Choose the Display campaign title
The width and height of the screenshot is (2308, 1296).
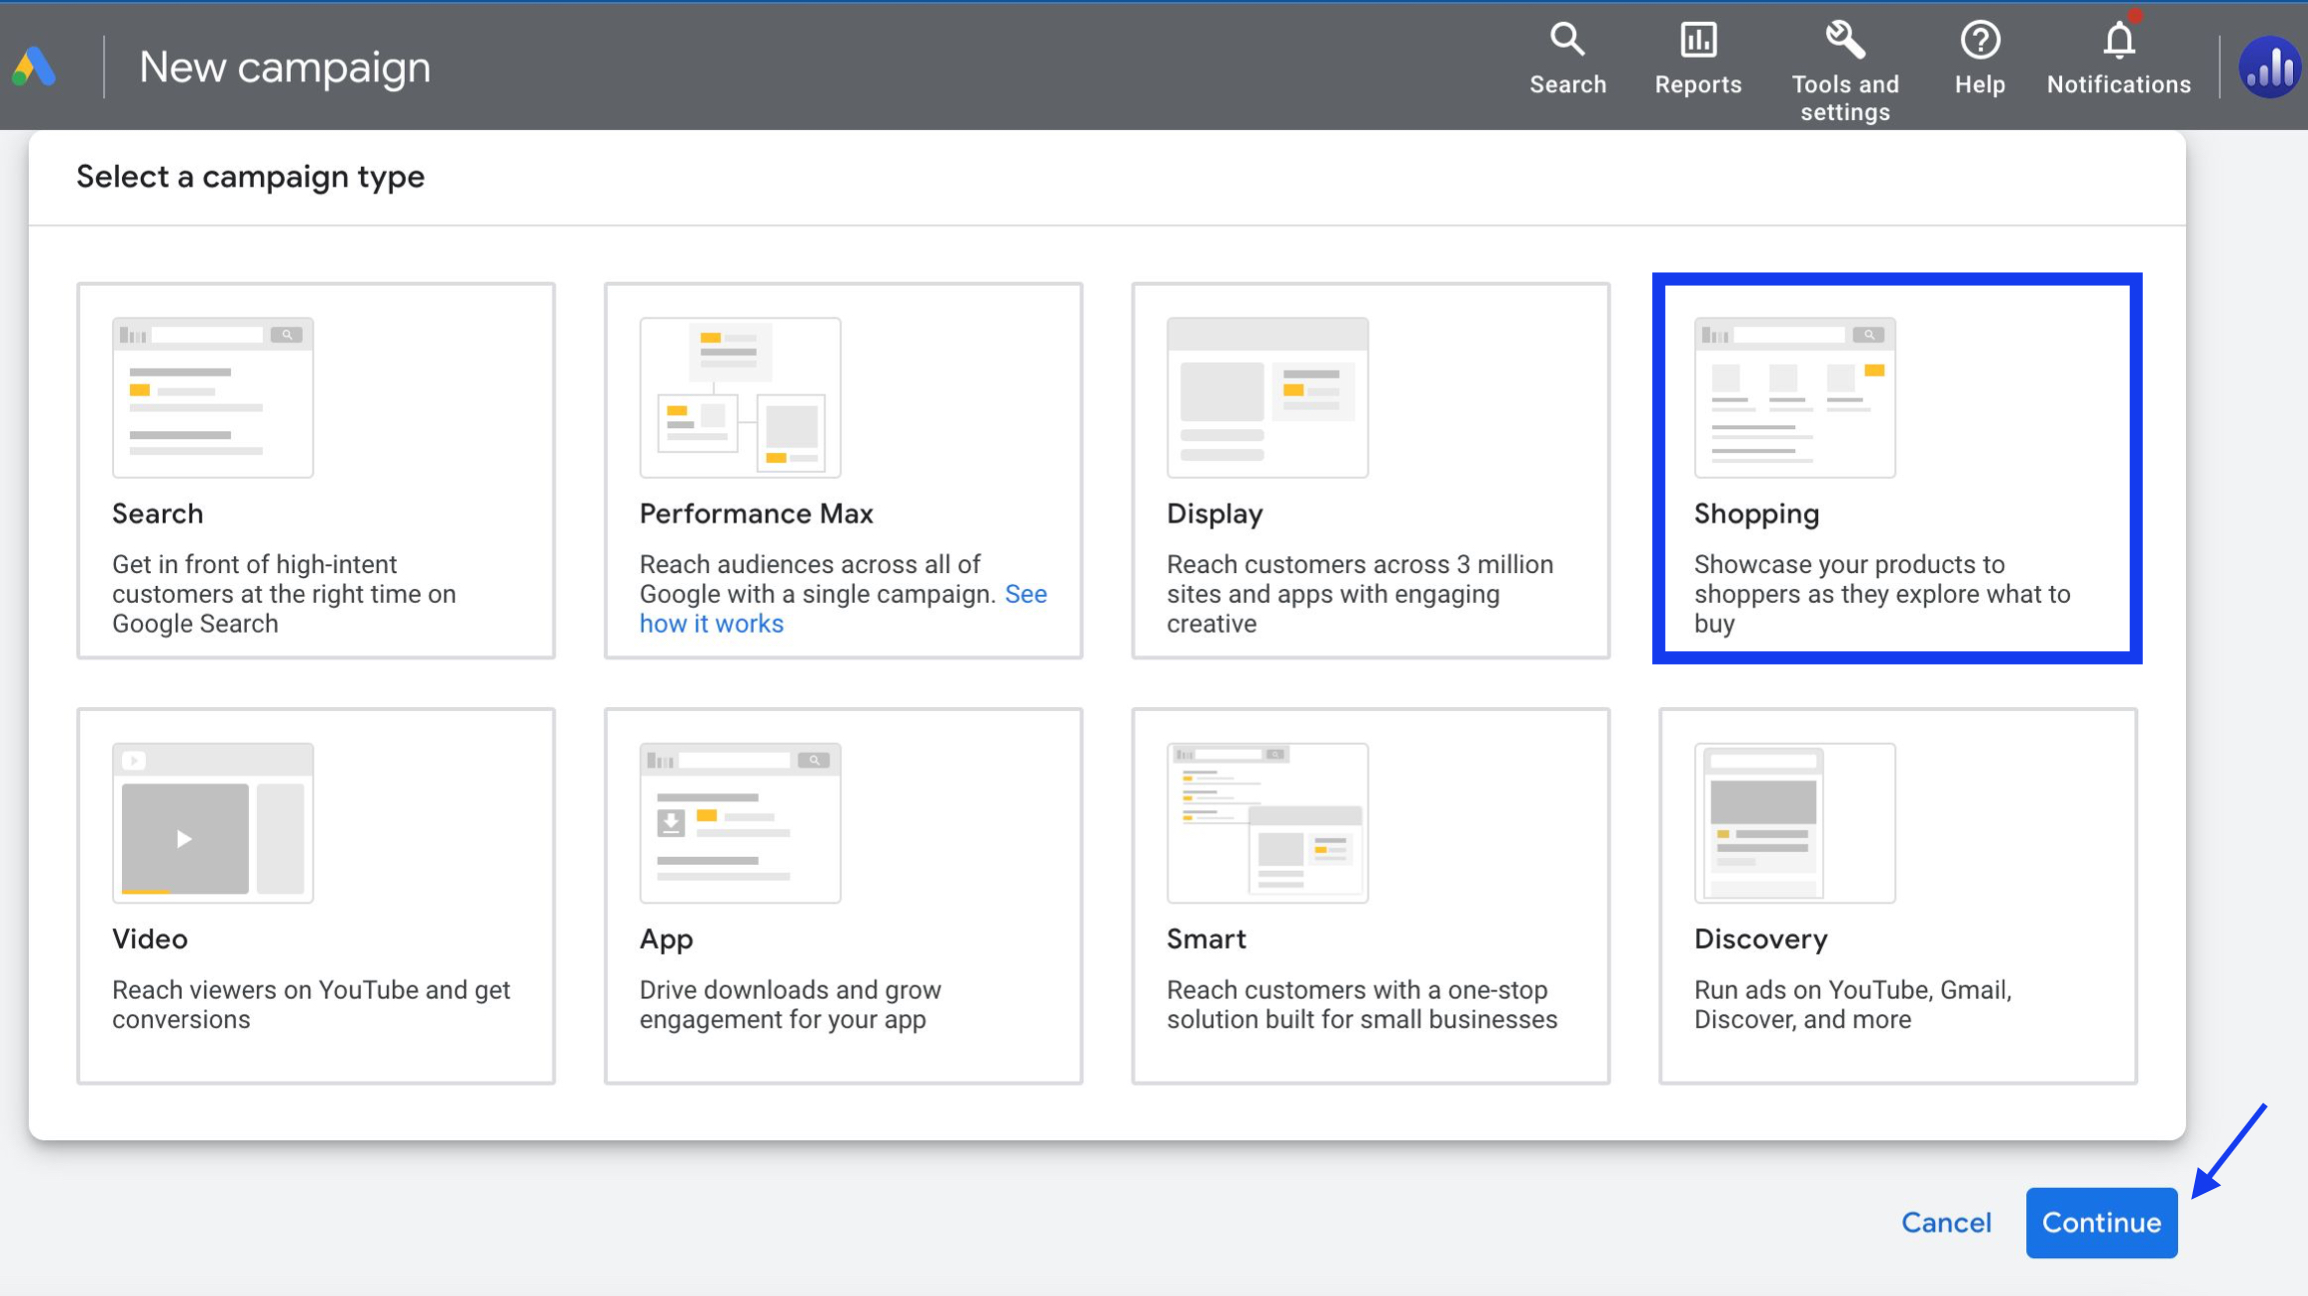pyautogui.click(x=1214, y=514)
